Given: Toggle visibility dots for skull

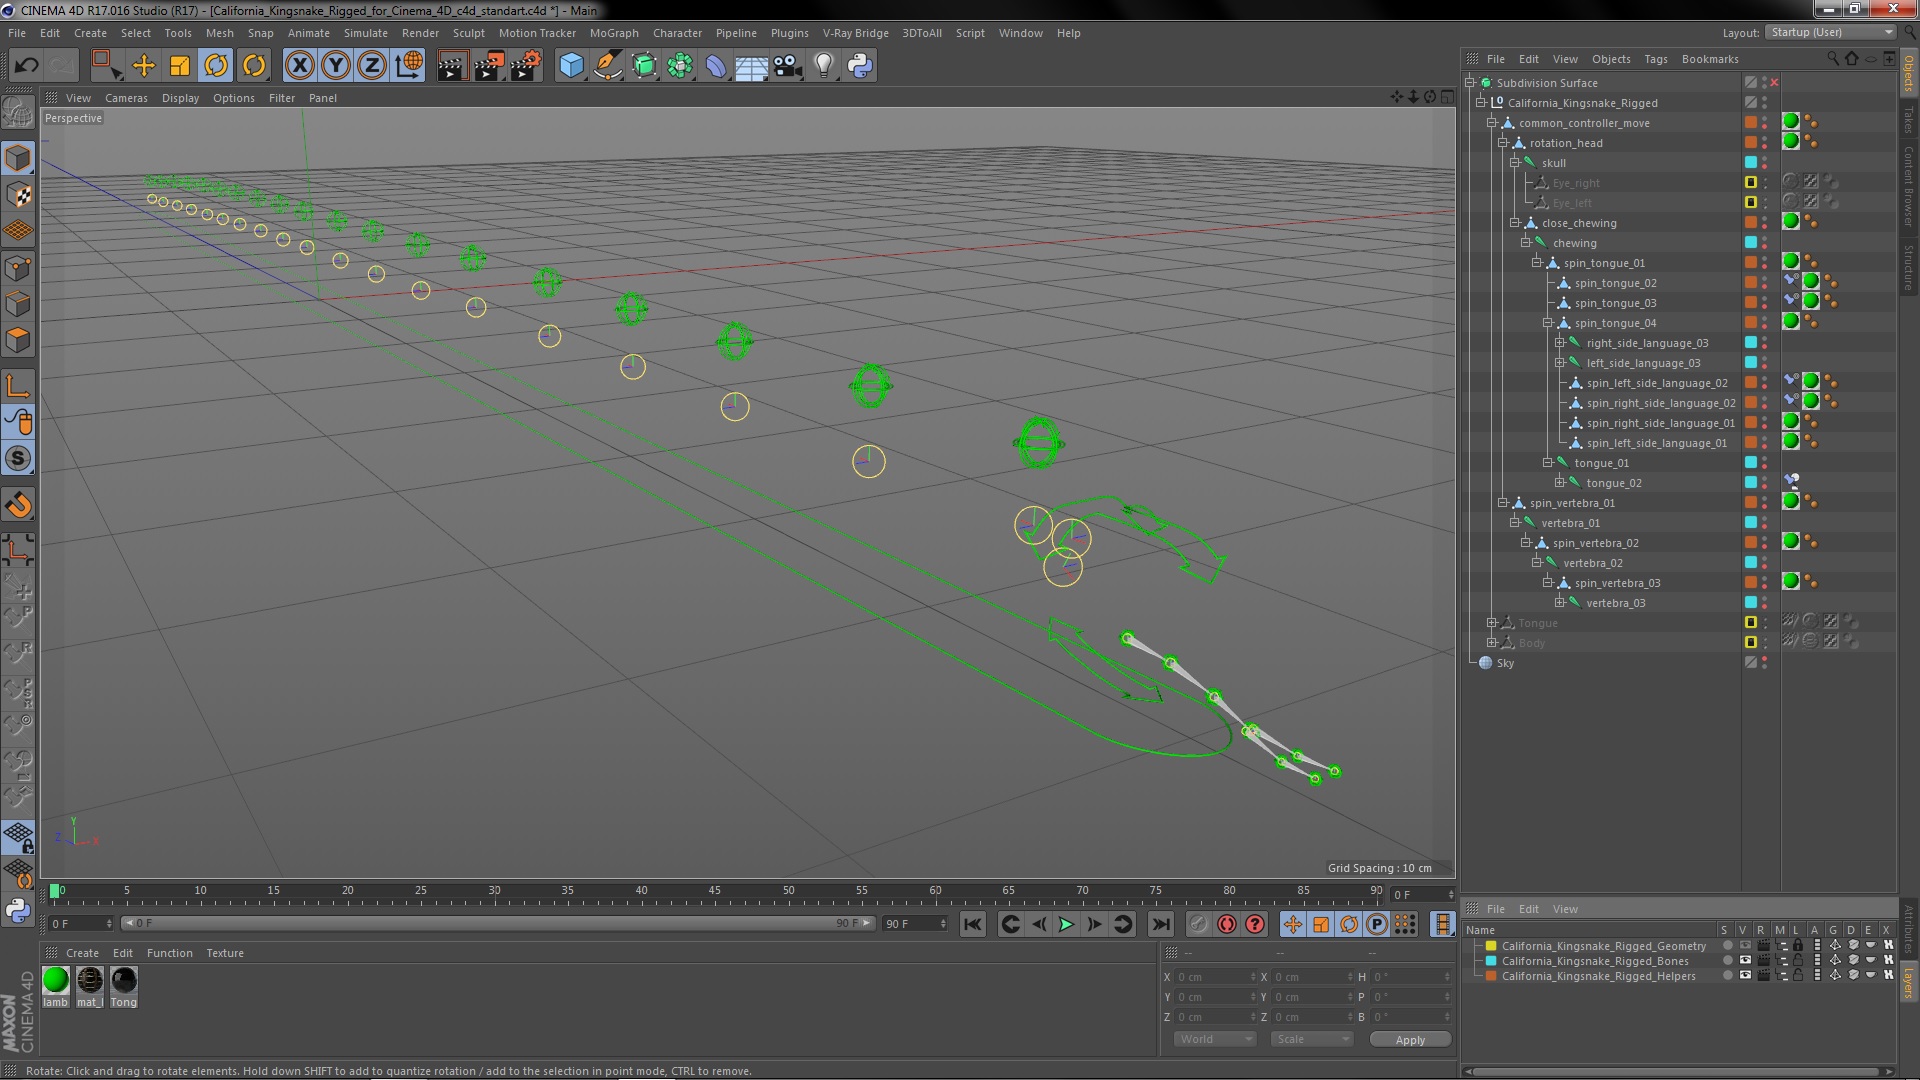Looking at the screenshot, I should (1764, 163).
